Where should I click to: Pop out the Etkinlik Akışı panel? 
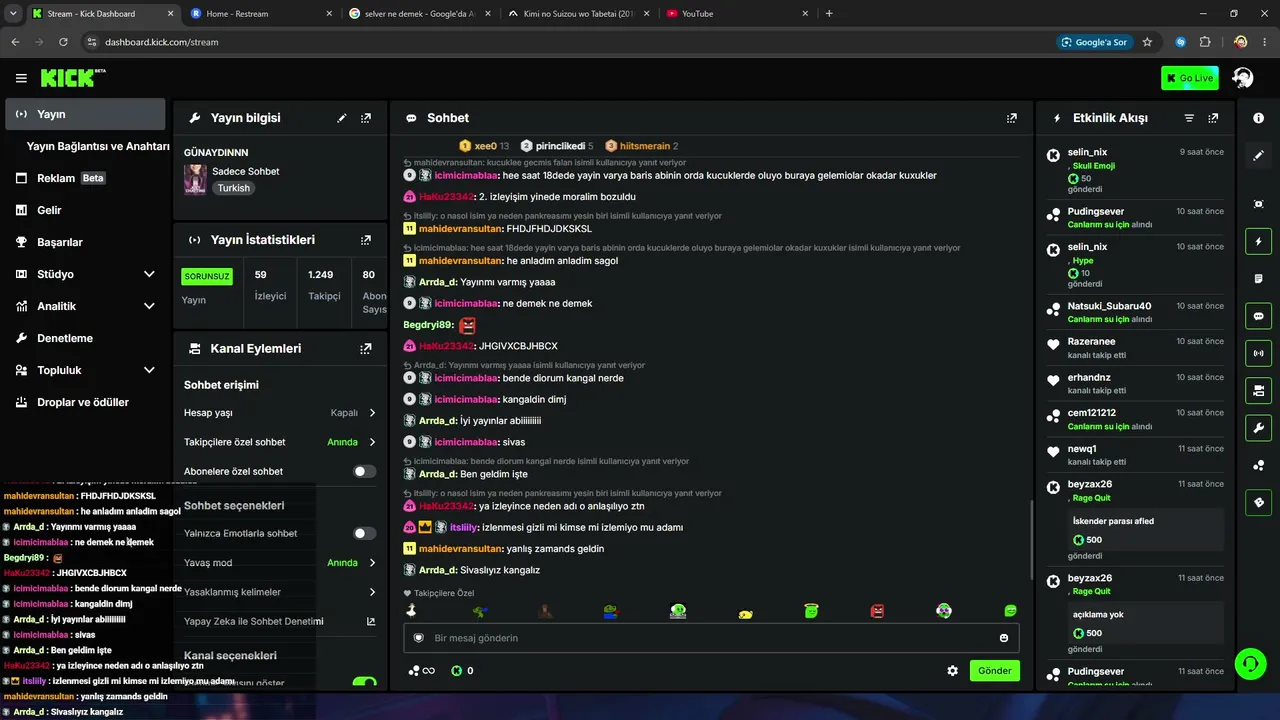1213,118
